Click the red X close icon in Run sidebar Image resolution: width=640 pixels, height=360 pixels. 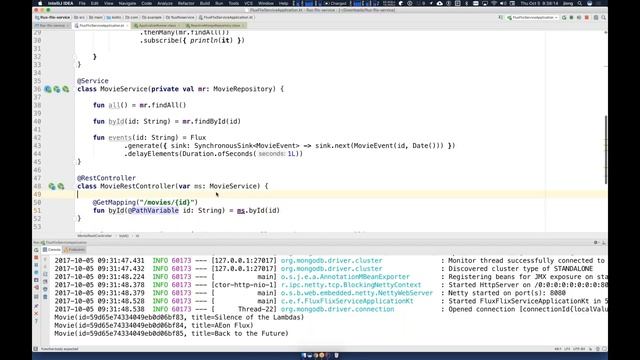click(x=36, y=313)
